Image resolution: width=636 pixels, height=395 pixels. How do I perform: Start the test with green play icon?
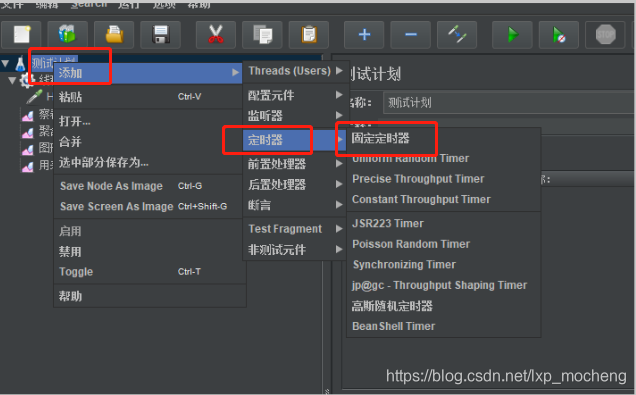(512, 34)
